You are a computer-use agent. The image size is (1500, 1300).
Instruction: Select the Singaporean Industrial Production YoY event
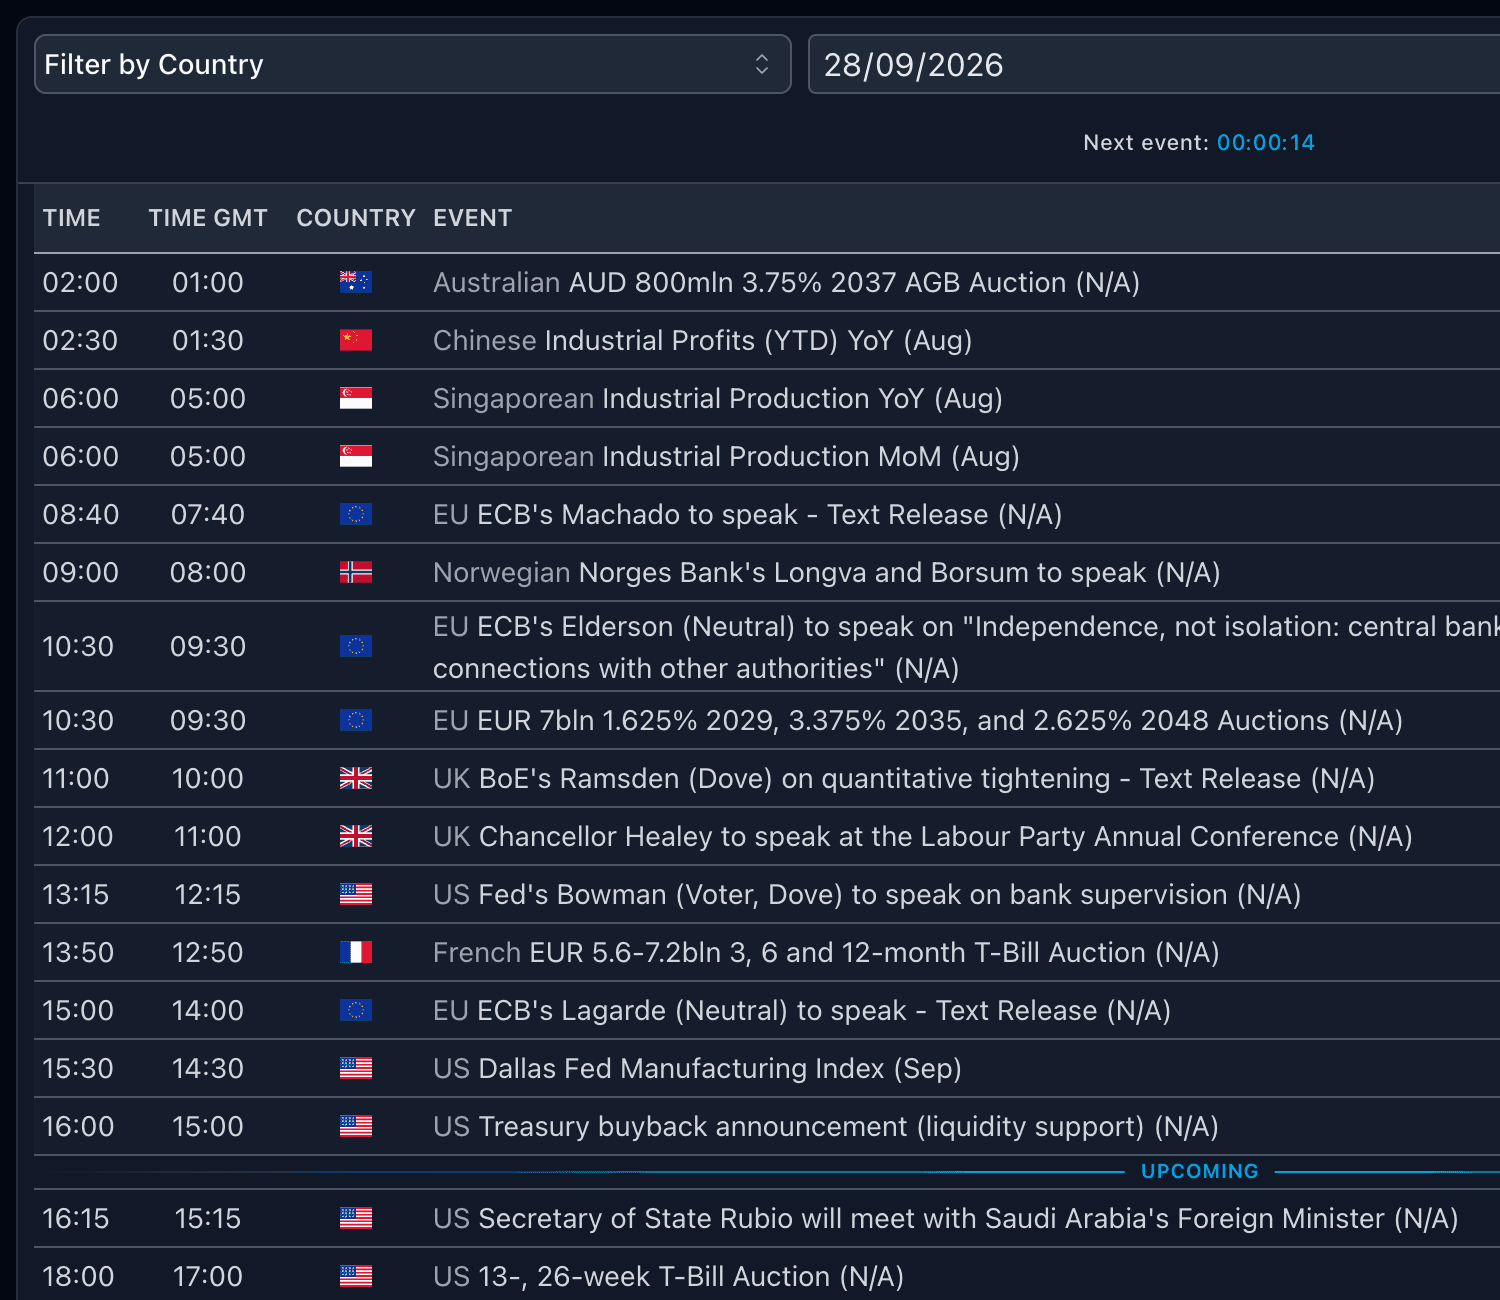[x=718, y=398]
